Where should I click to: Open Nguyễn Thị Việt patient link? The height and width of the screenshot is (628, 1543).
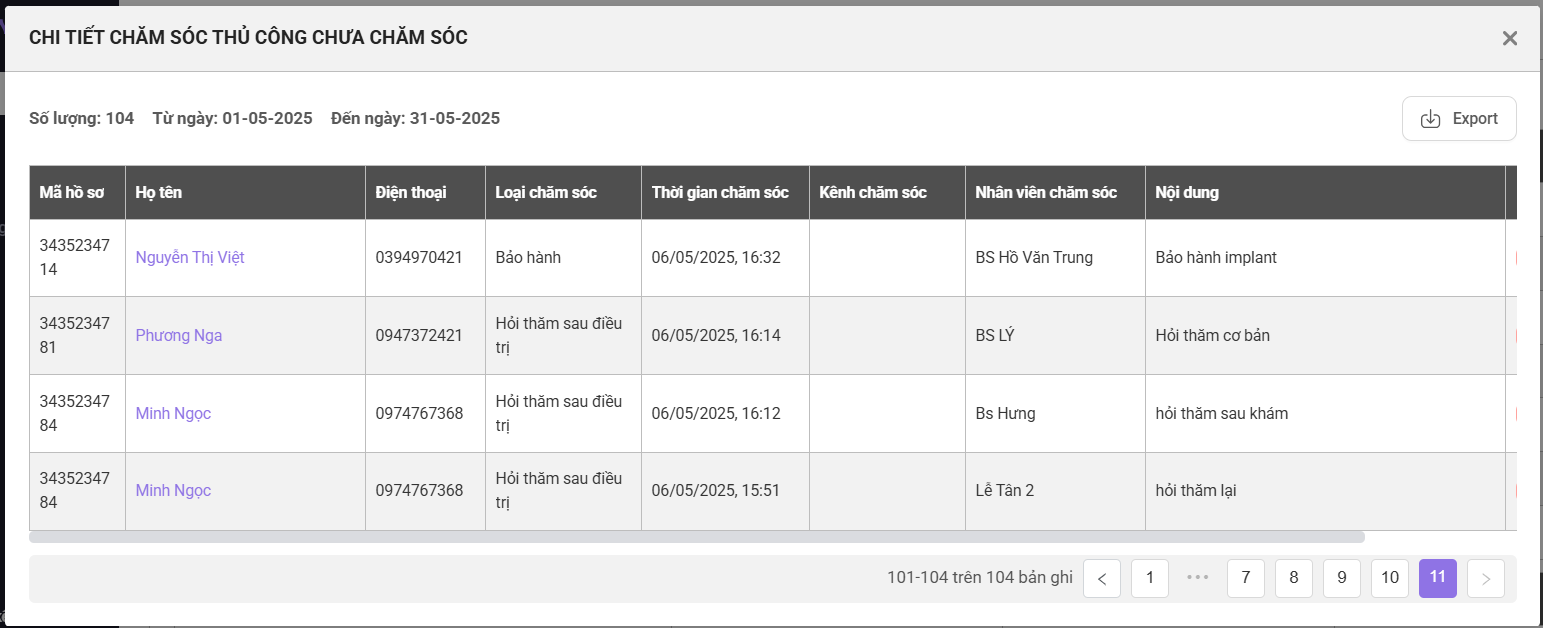coord(190,258)
